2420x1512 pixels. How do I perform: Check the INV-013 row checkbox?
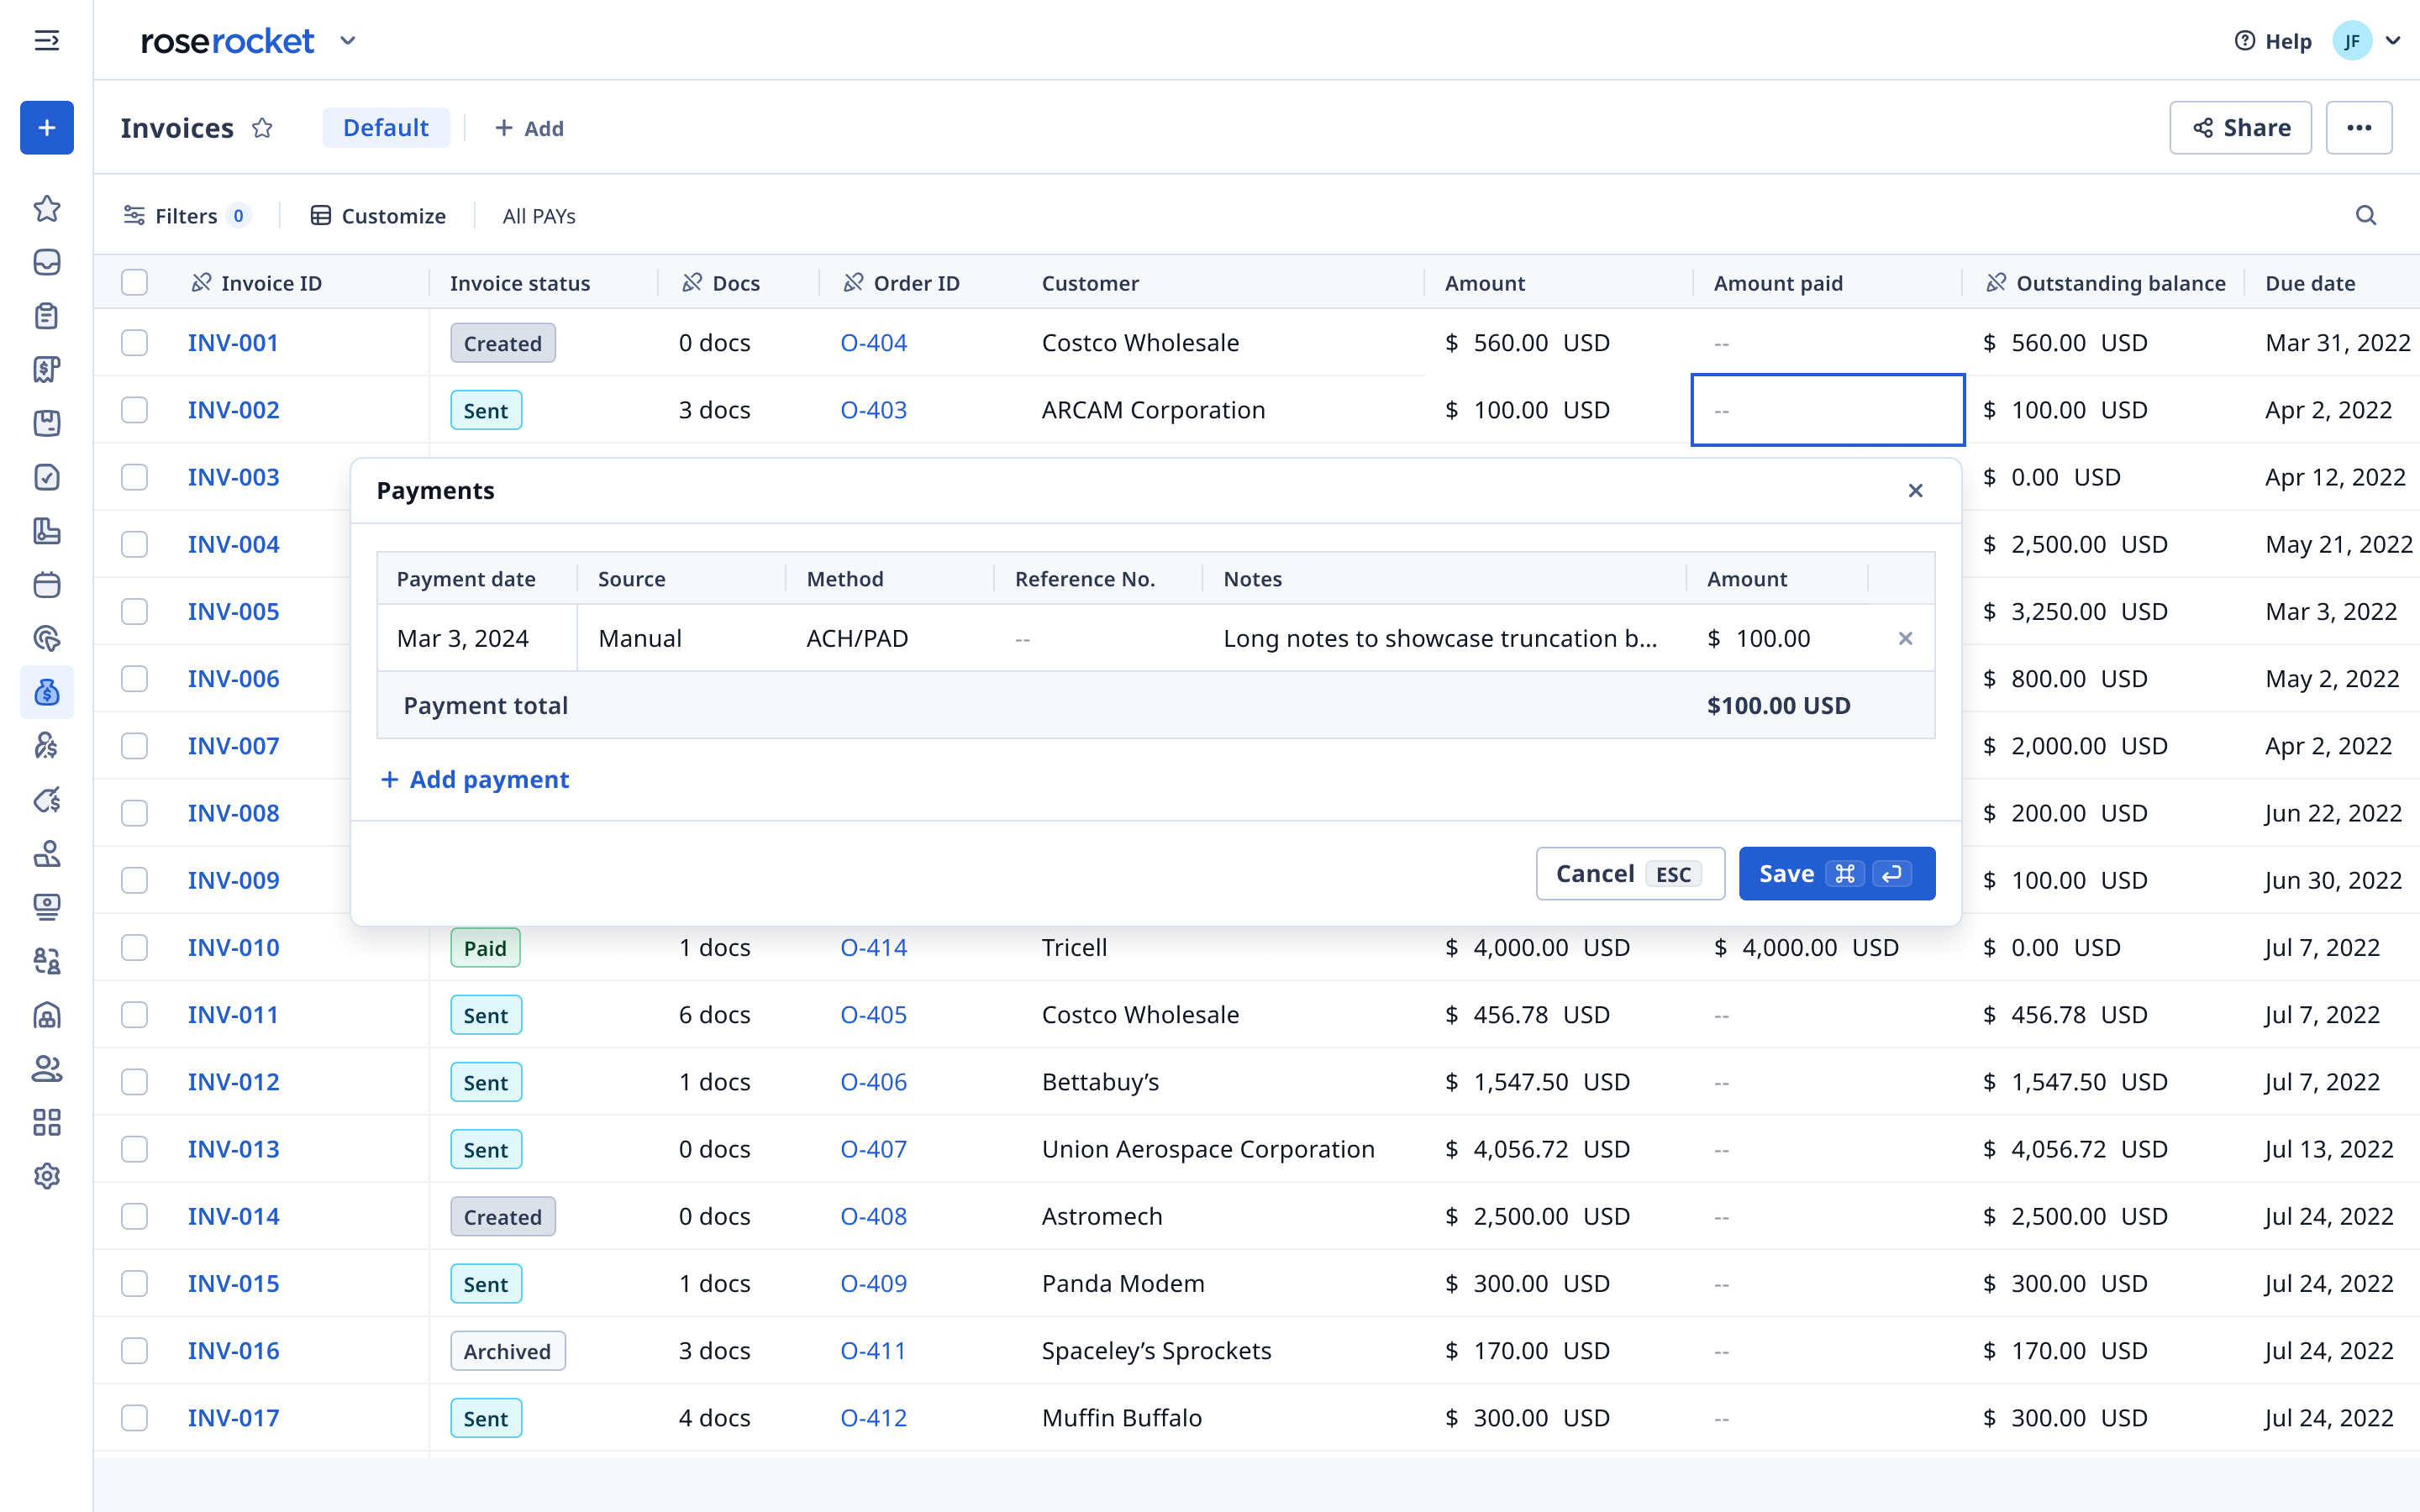(x=134, y=1149)
